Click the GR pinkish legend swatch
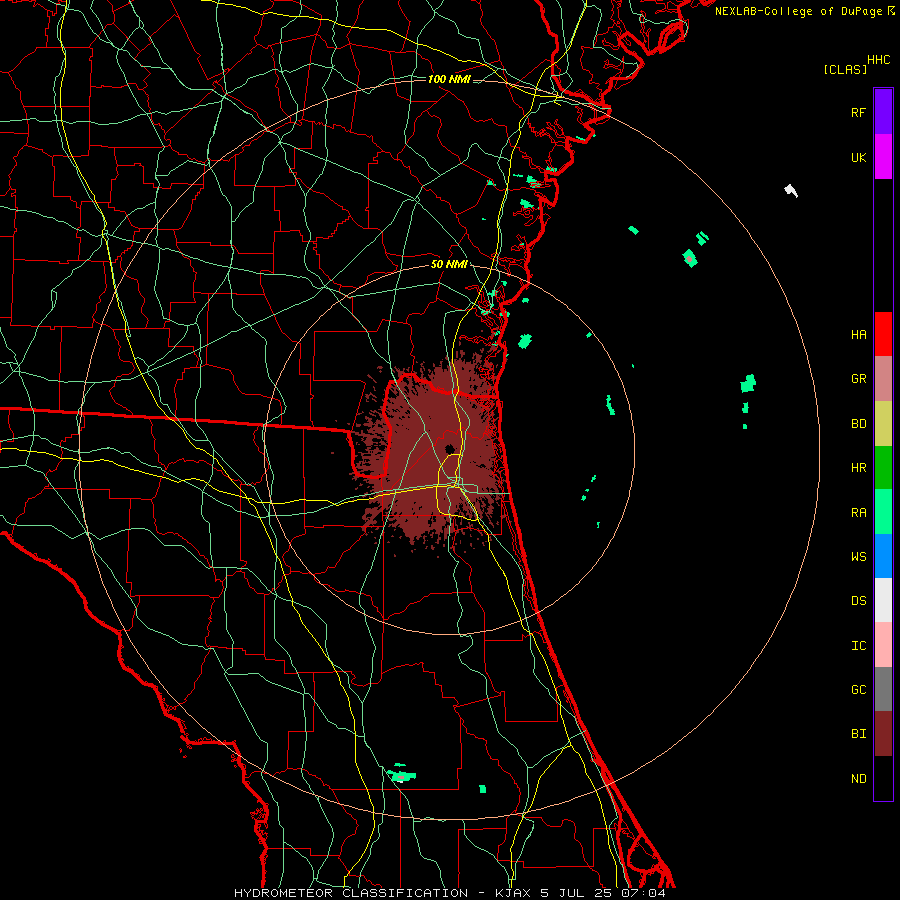900x900 pixels. pos(883,378)
